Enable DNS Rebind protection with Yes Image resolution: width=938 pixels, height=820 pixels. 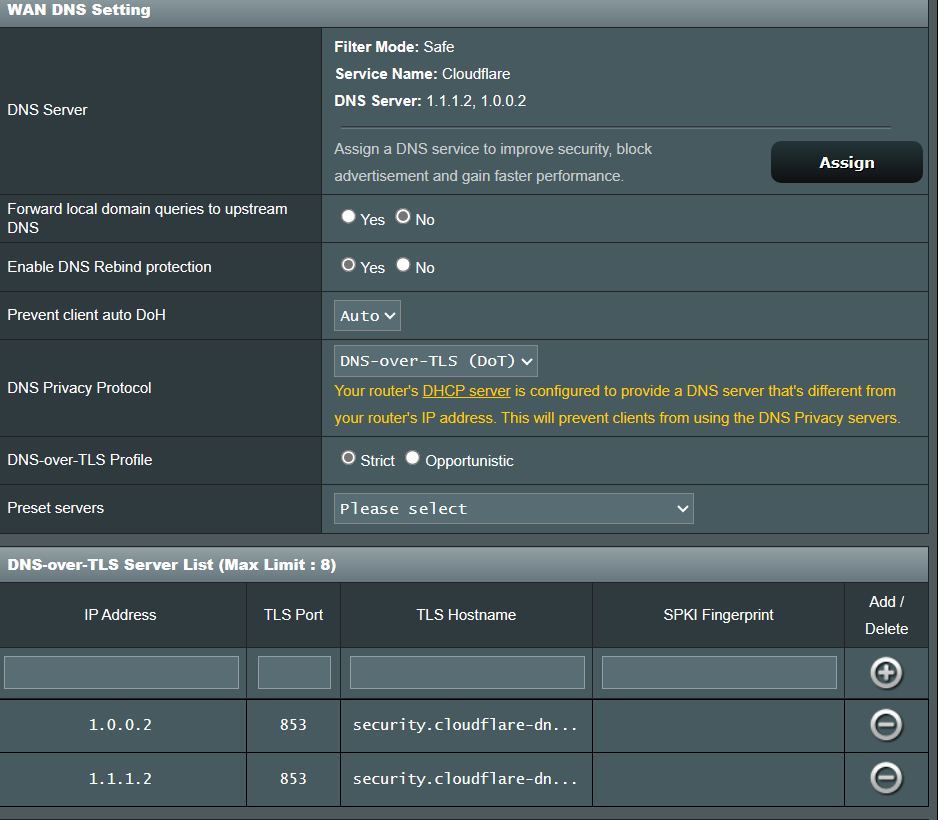(x=348, y=265)
